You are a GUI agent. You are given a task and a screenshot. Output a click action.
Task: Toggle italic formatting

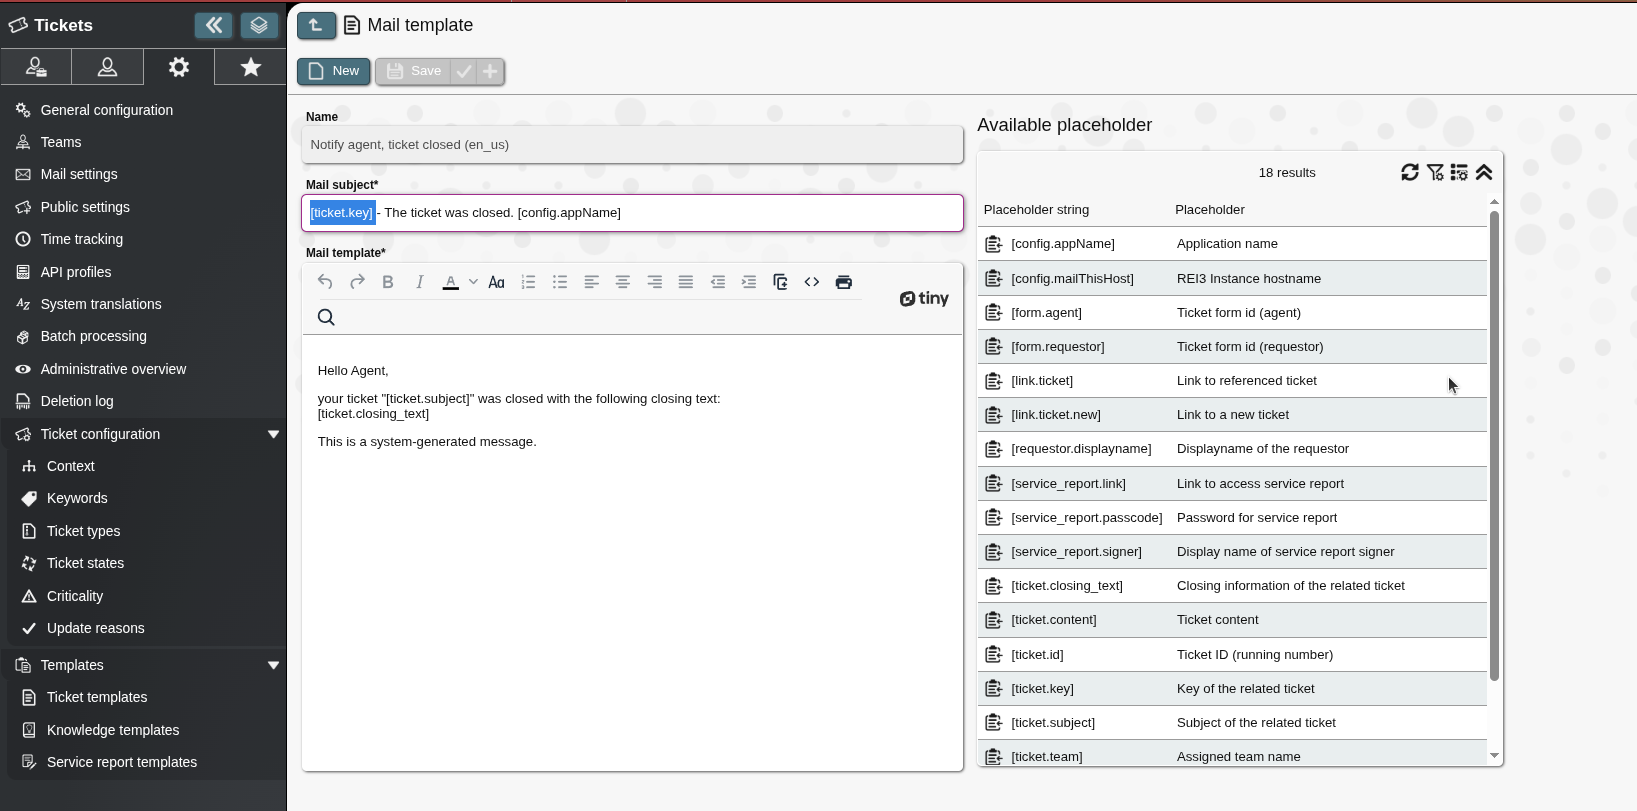point(420,282)
